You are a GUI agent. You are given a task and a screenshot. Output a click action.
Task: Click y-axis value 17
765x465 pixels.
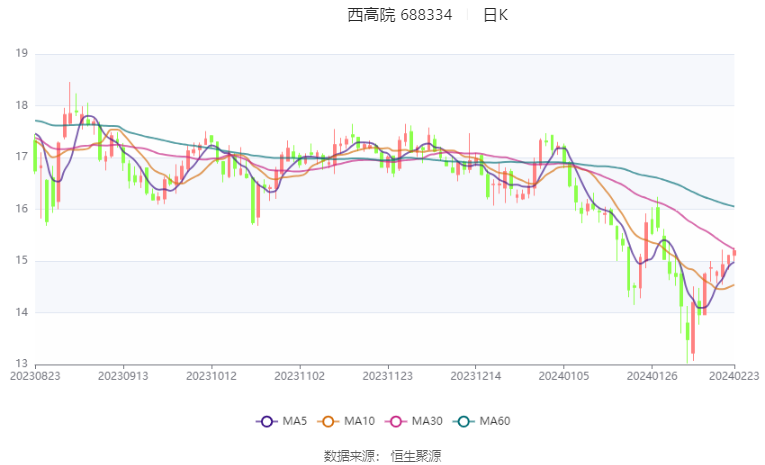point(21,157)
